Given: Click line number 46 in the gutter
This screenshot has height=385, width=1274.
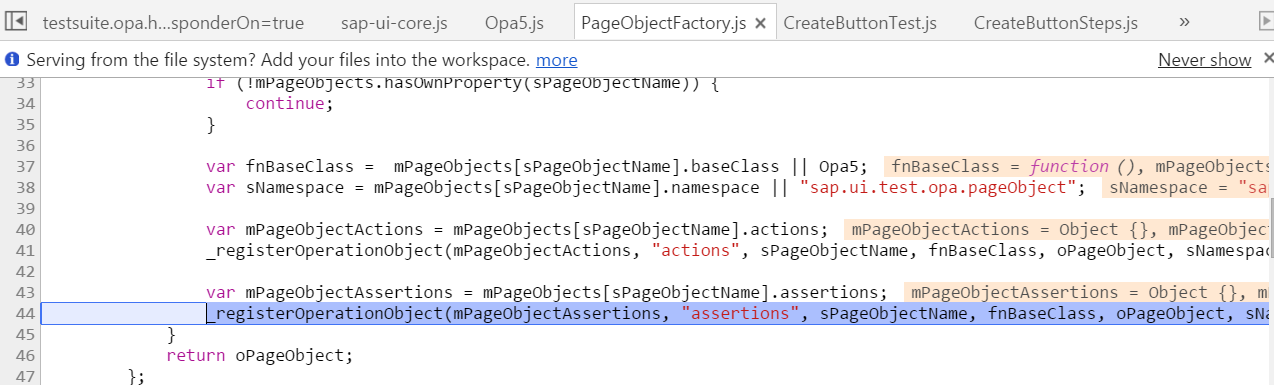Looking at the screenshot, I should 26,355.
